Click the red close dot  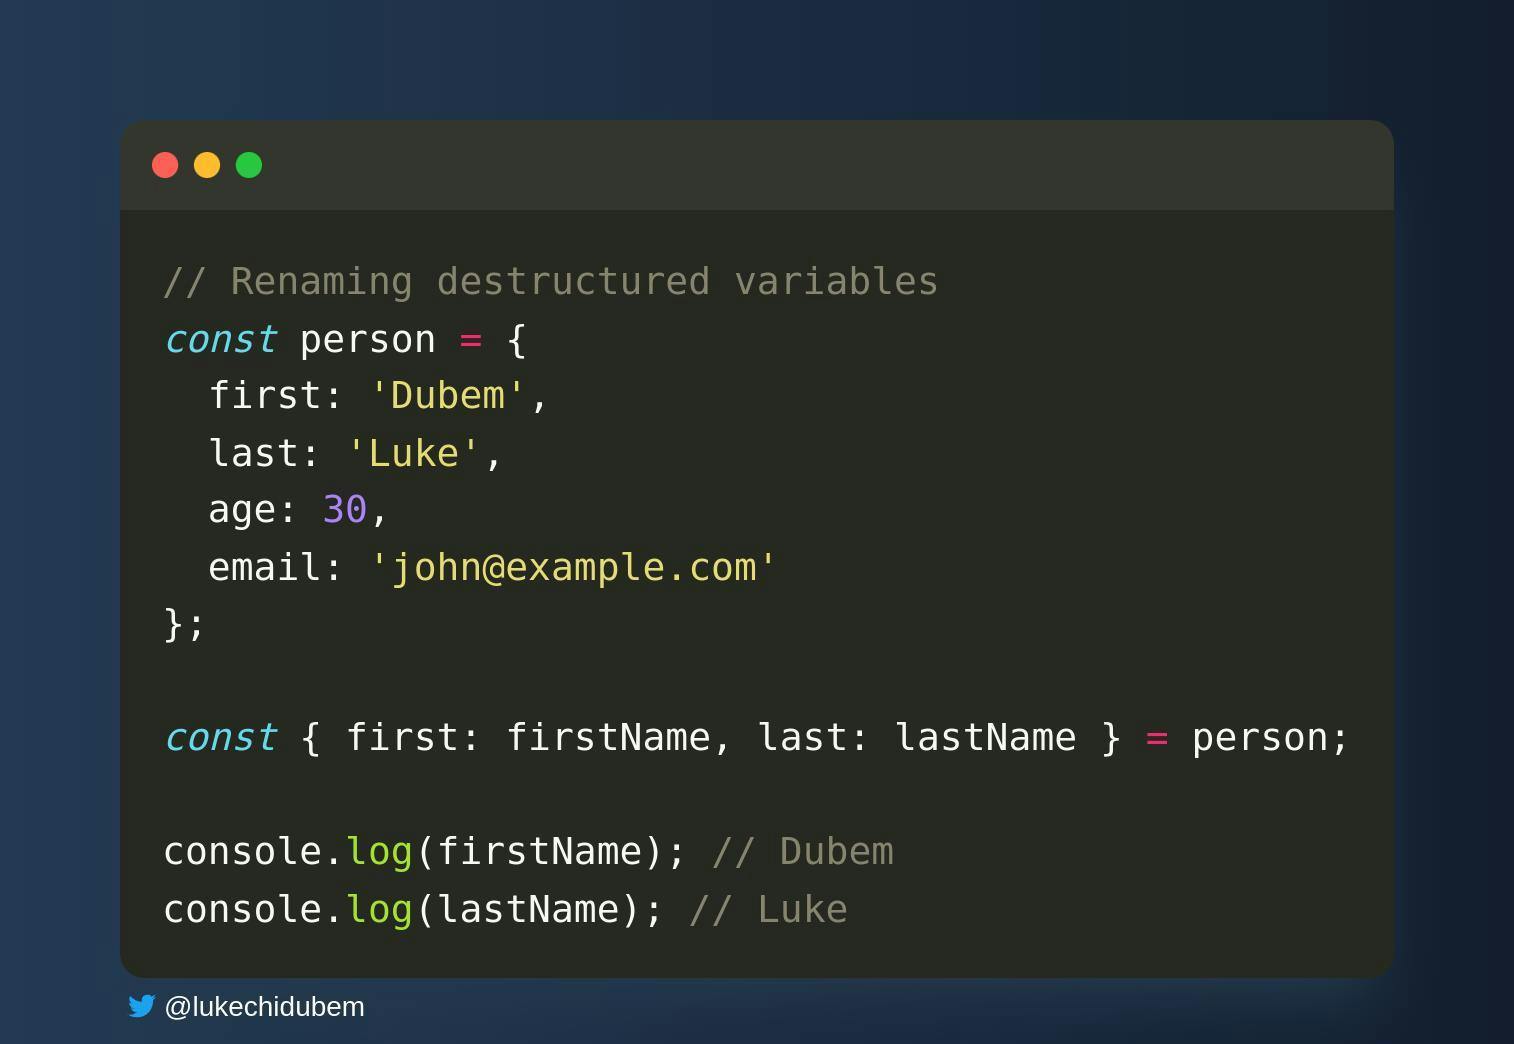point(165,165)
